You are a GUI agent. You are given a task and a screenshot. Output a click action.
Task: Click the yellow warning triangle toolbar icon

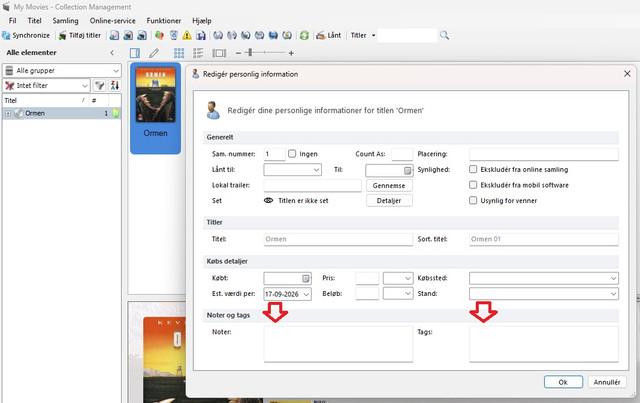(x=187, y=36)
